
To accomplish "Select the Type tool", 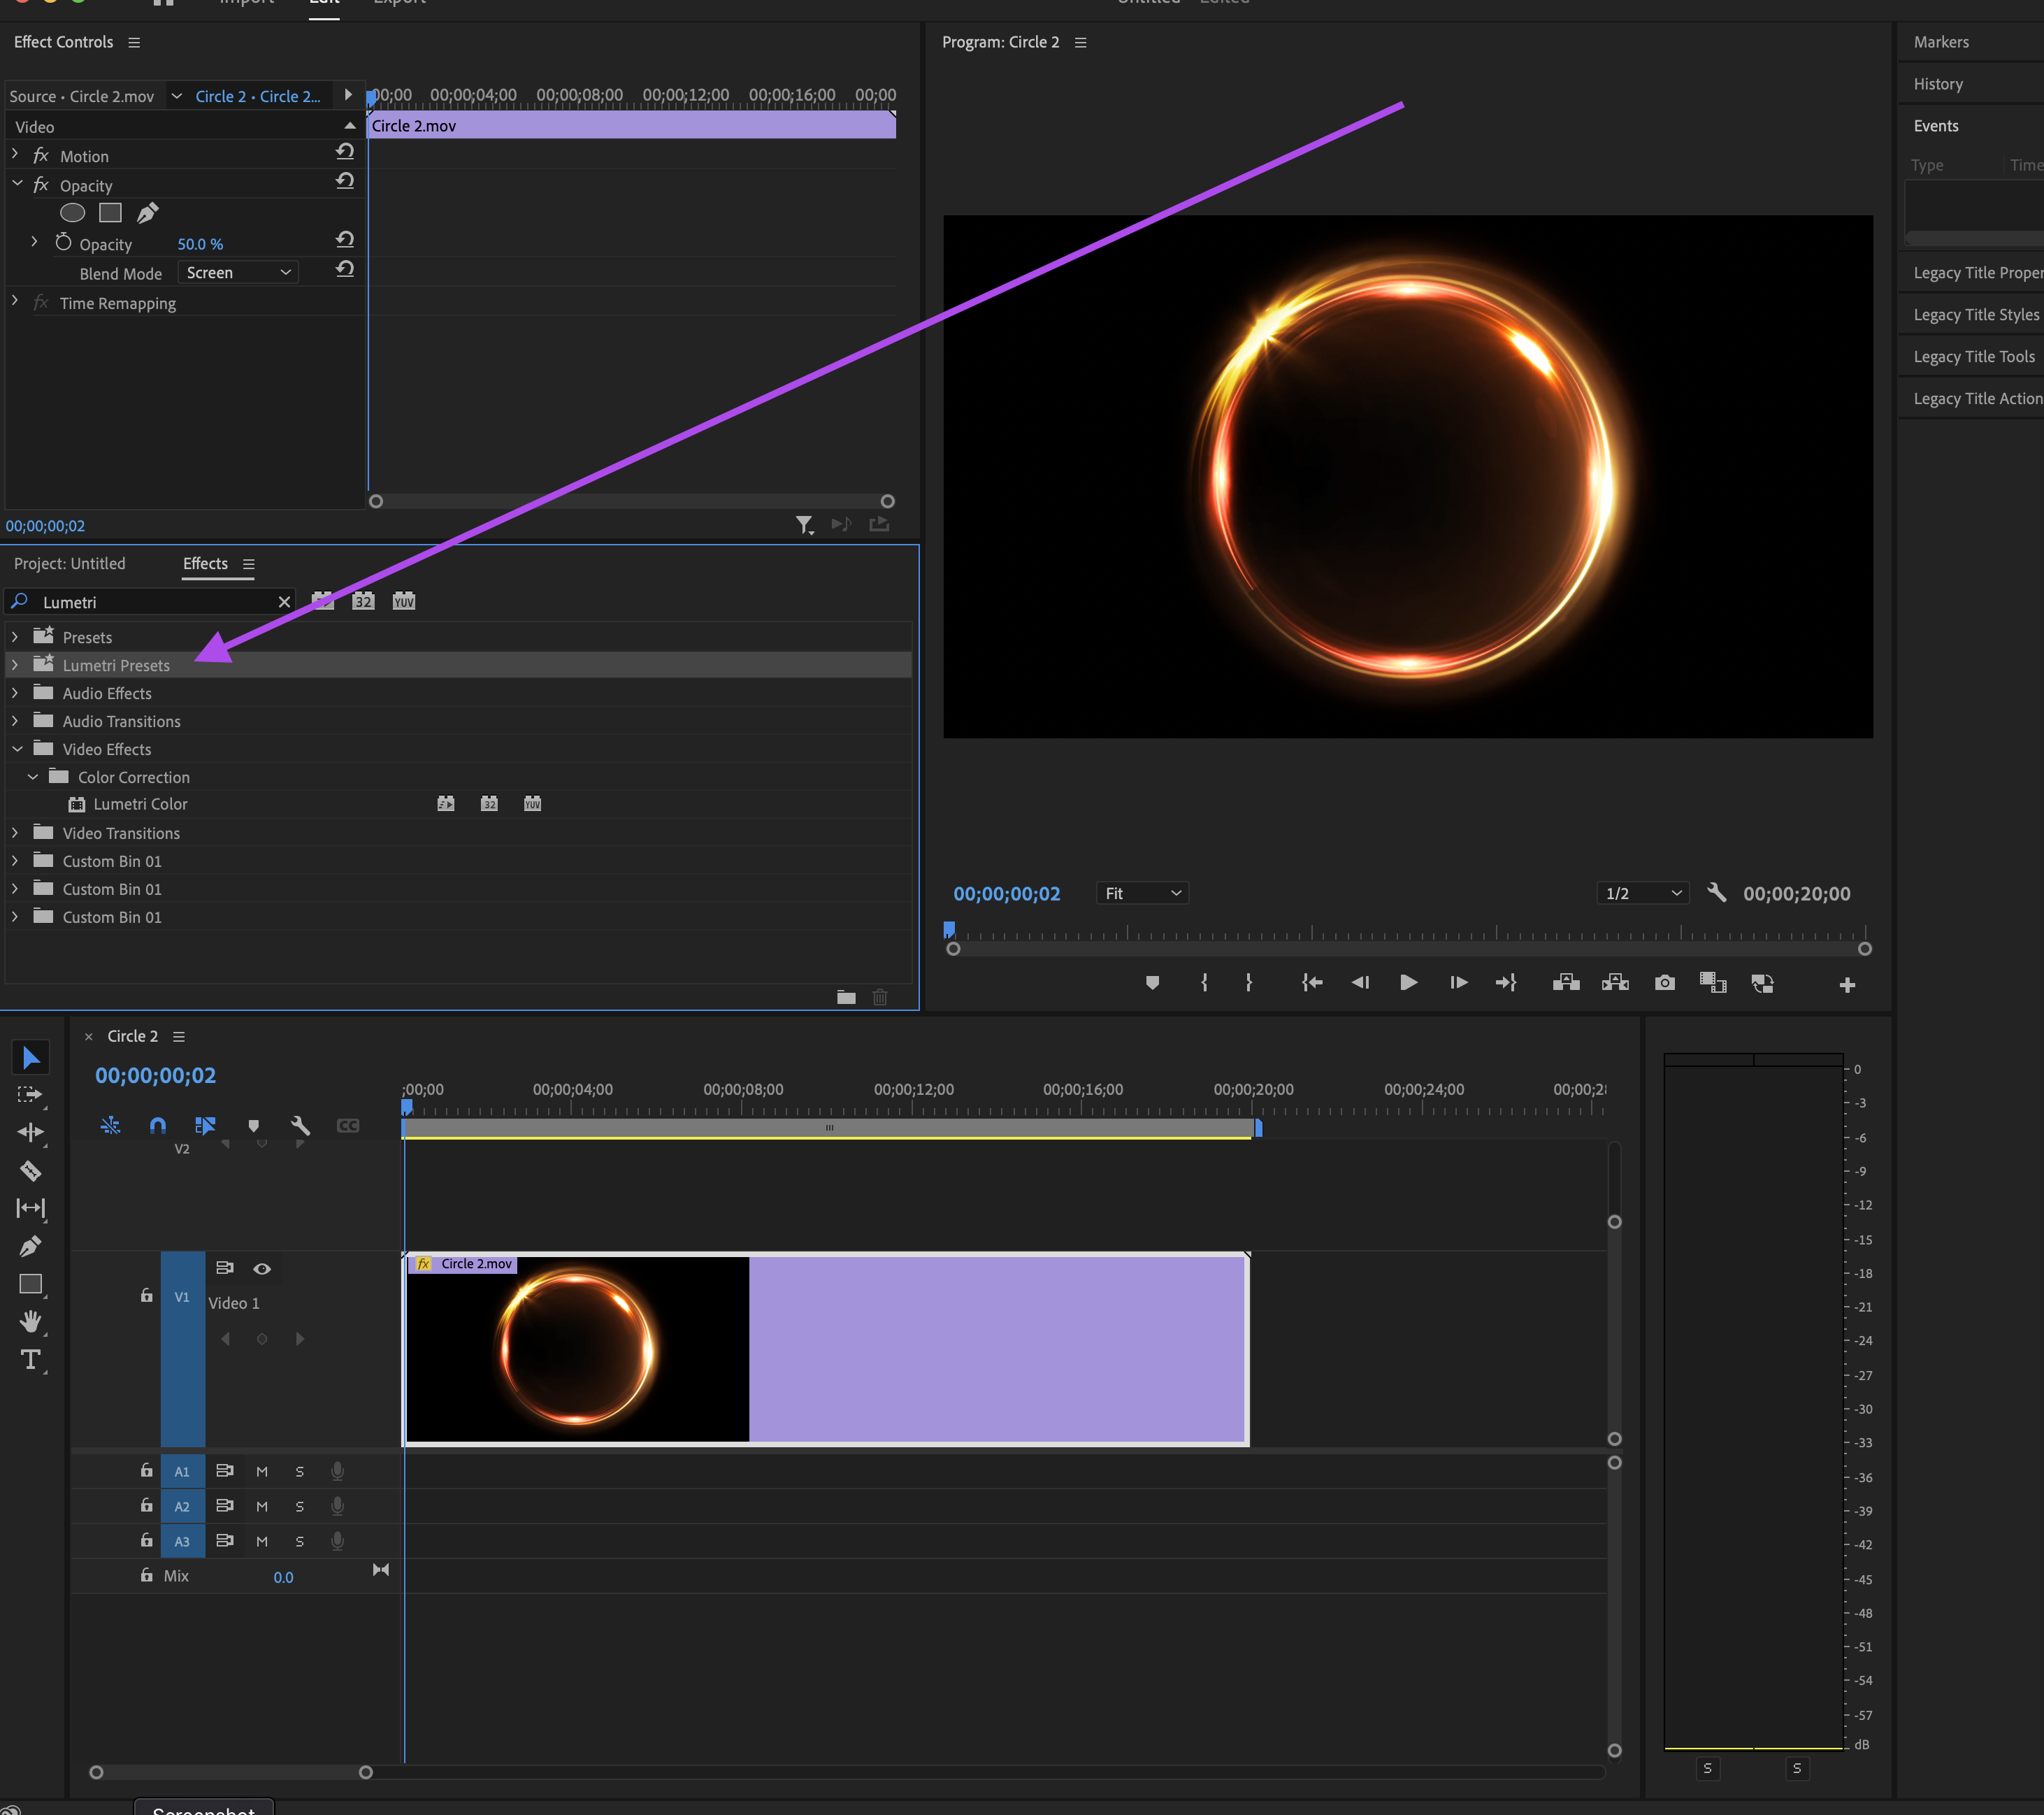I will 30,1359.
